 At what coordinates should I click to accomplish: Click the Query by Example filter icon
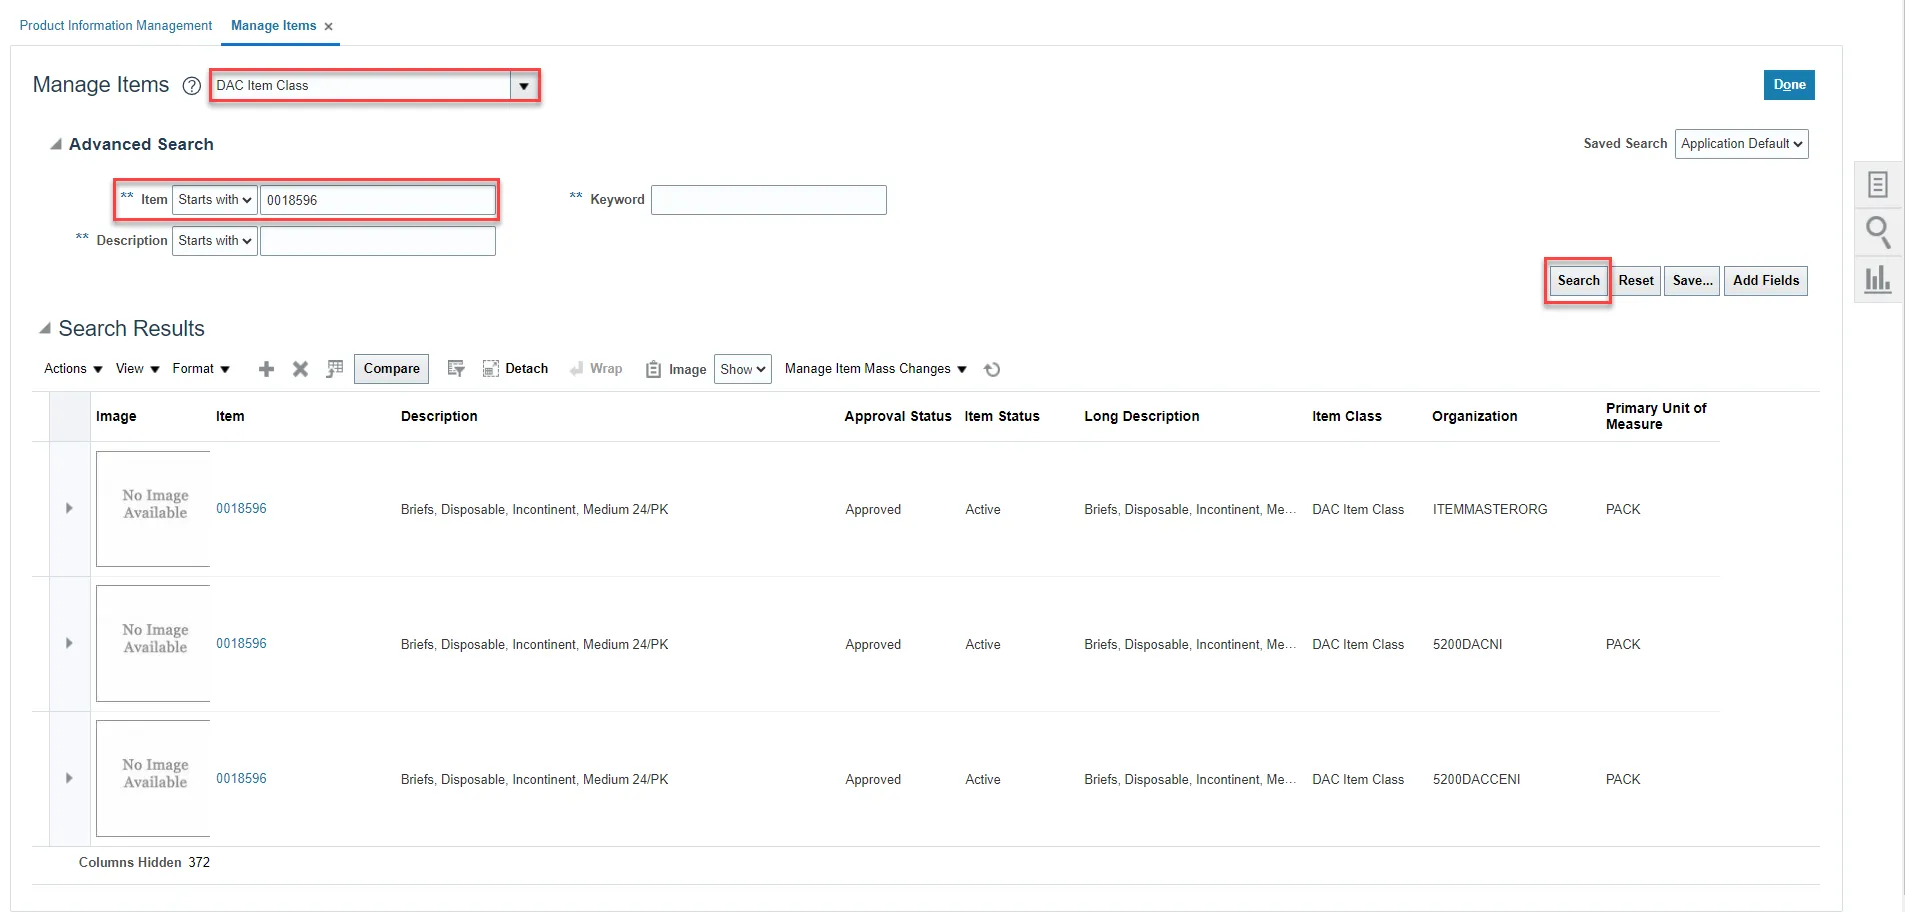tap(456, 369)
